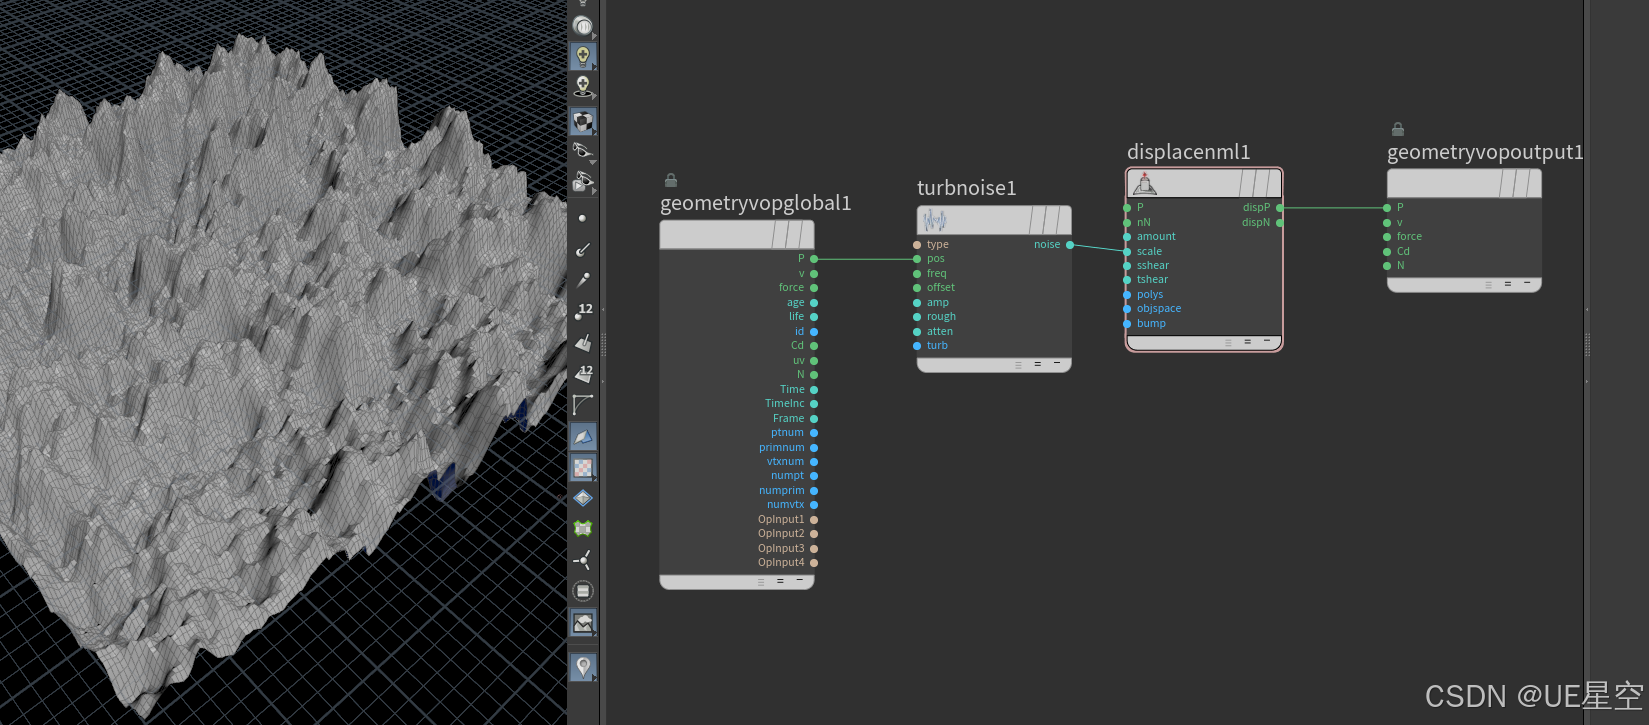Image resolution: width=1649 pixels, height=725 pixels.
Task: Select the geometryvopoutput1 node header
Action: coord(1464,183)
